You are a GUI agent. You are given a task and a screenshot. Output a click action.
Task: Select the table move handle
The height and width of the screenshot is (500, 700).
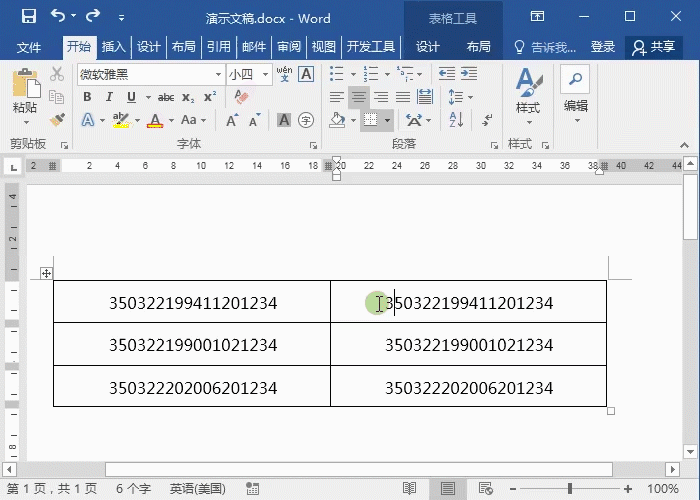pos(46,273)
